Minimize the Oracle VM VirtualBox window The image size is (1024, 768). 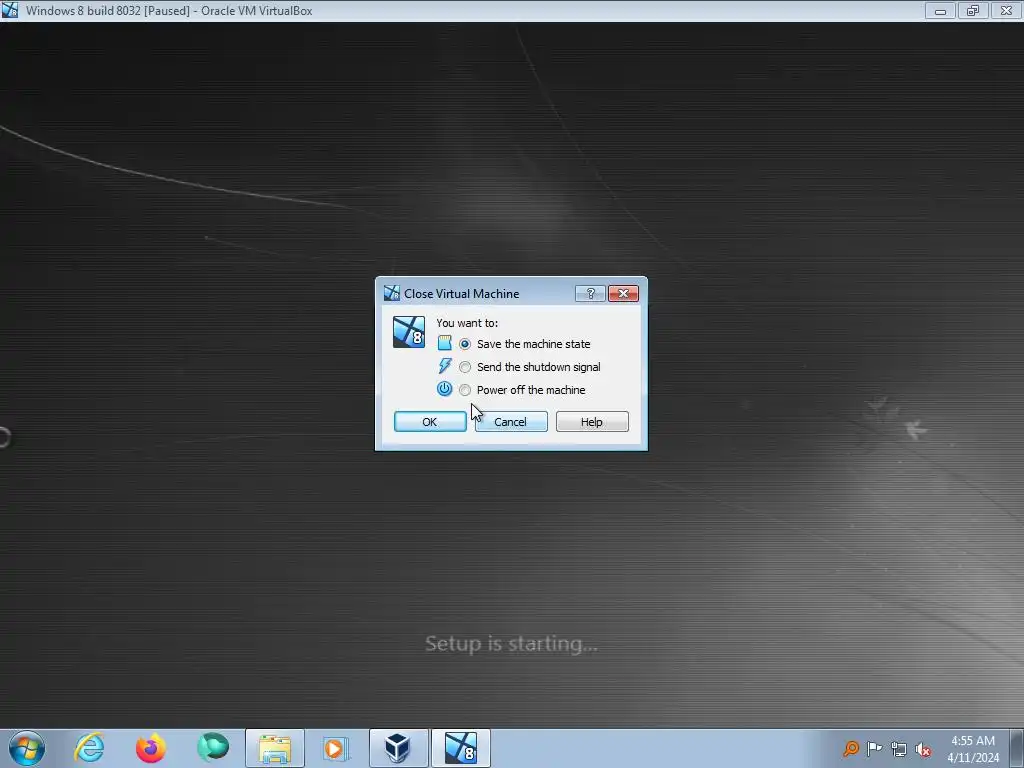[940, 11]
